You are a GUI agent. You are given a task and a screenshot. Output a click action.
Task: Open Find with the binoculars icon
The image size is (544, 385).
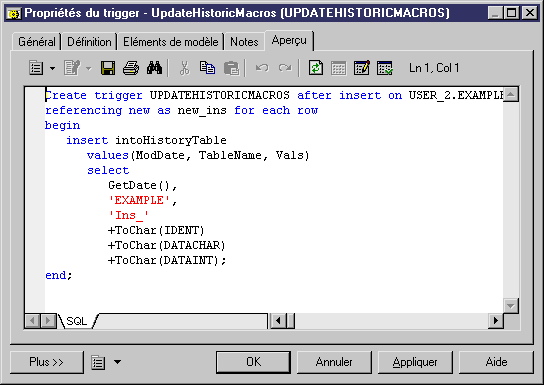click(x=154, y=68)
